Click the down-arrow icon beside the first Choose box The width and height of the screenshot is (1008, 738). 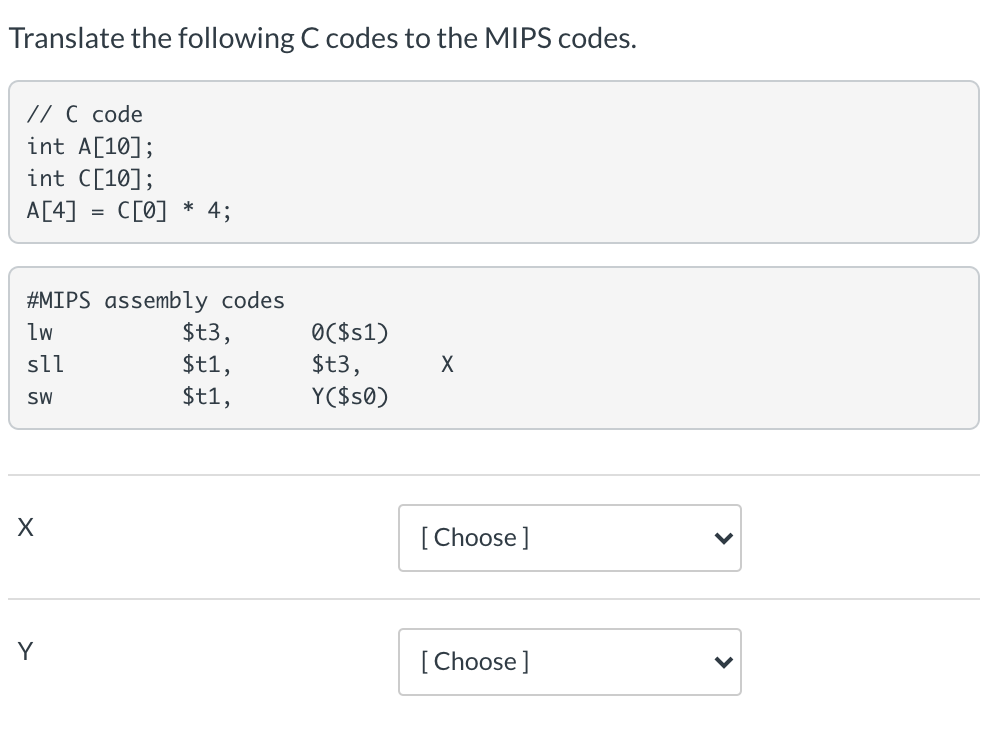[724, 538]
